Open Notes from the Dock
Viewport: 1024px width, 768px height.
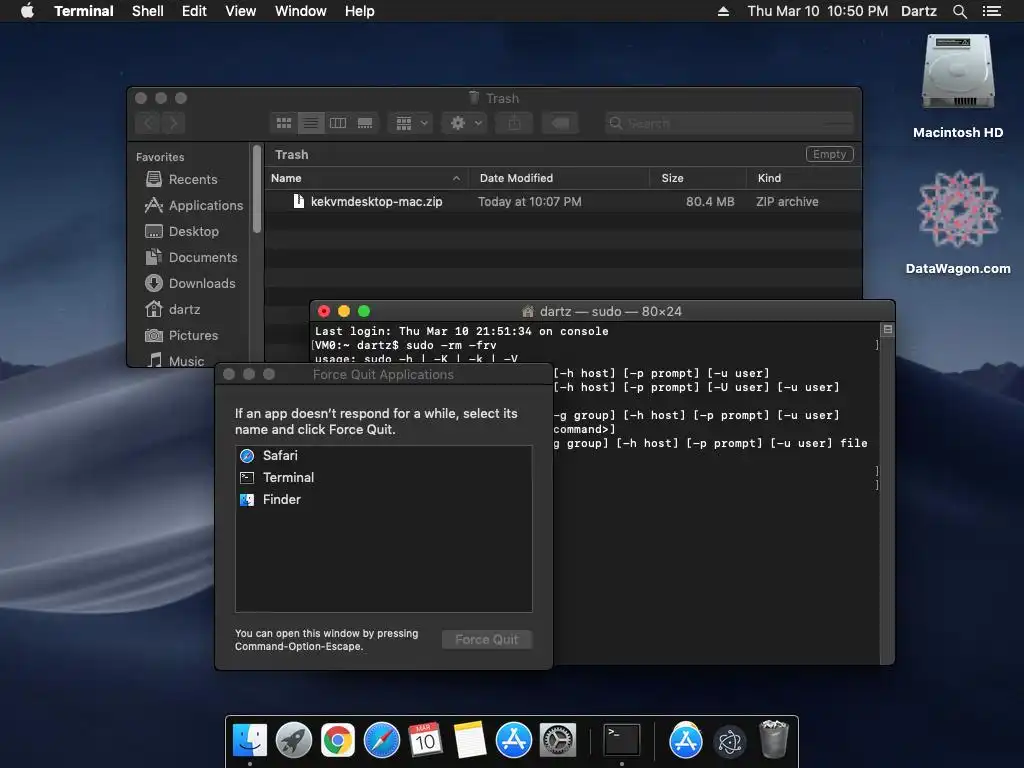pos(470,740)
